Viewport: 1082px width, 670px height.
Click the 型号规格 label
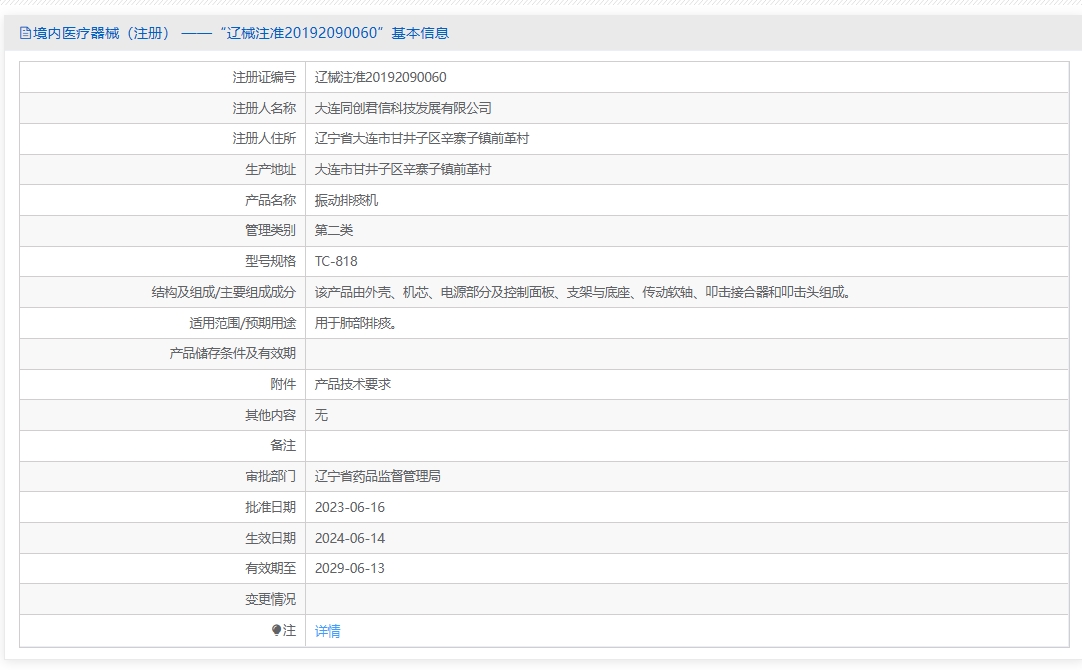click(270, 262)
